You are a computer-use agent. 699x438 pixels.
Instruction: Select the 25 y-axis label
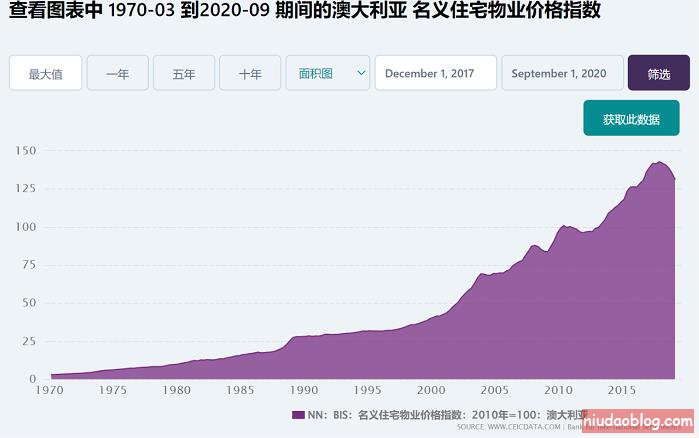29,341
